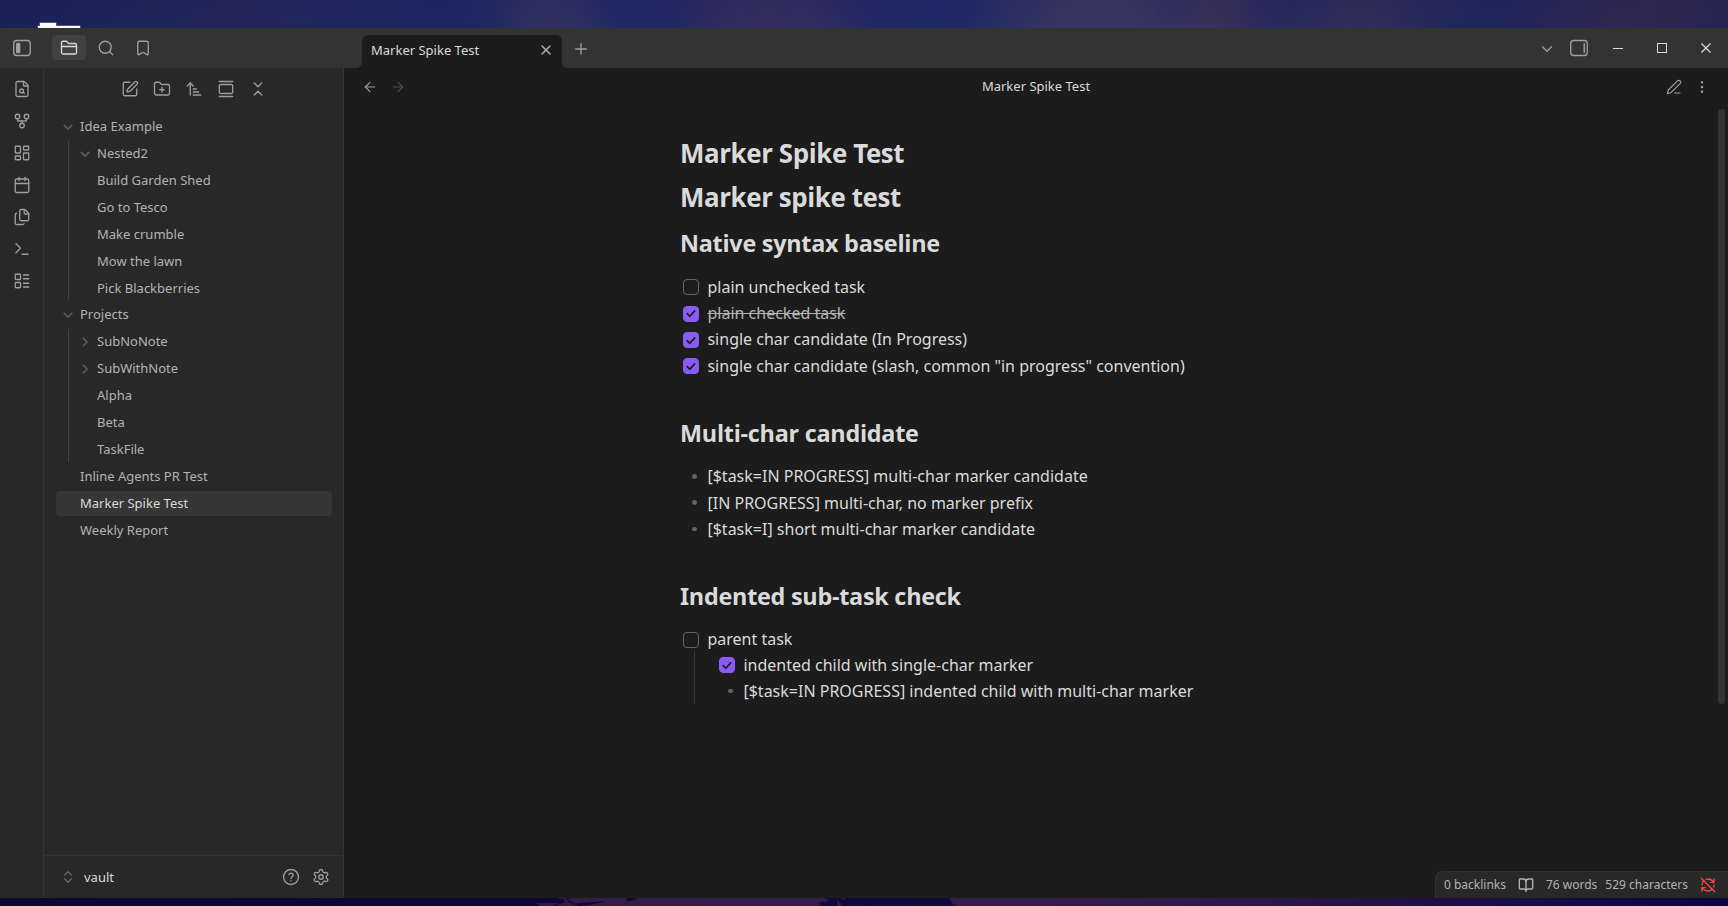This screenshot has height=906, width=1728.
Task: Expand the SubWithNote folder
Action: point(85,369)
